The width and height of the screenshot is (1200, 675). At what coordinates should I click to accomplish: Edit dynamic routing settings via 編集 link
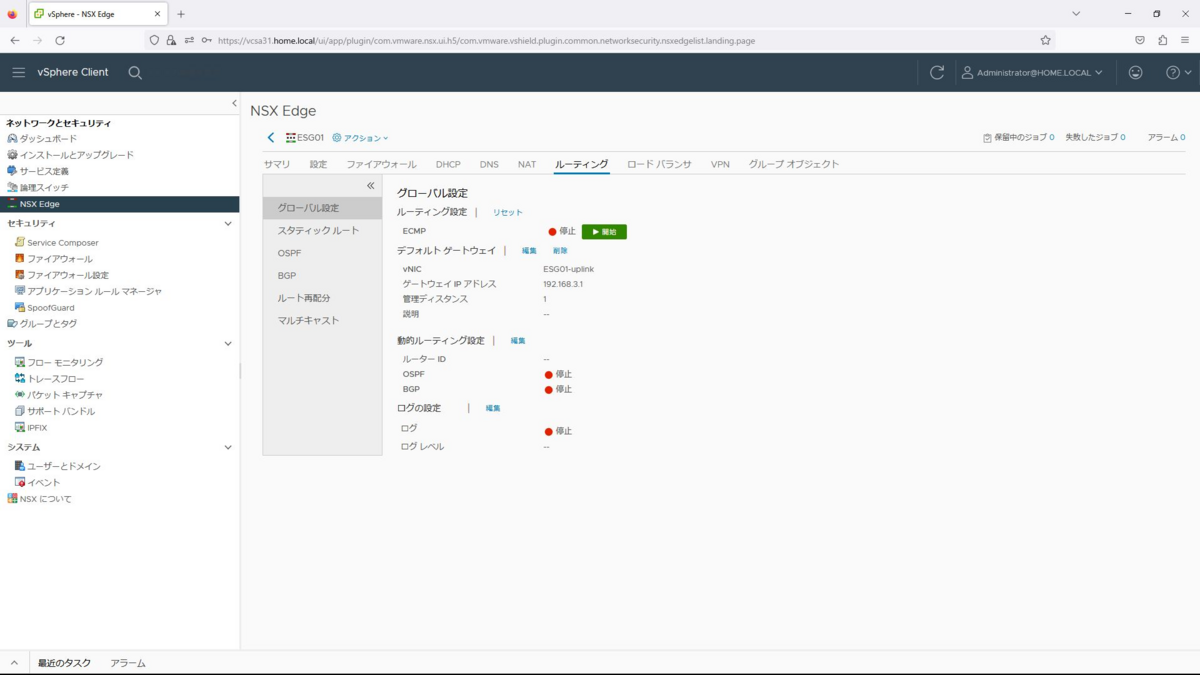point(518,341)
